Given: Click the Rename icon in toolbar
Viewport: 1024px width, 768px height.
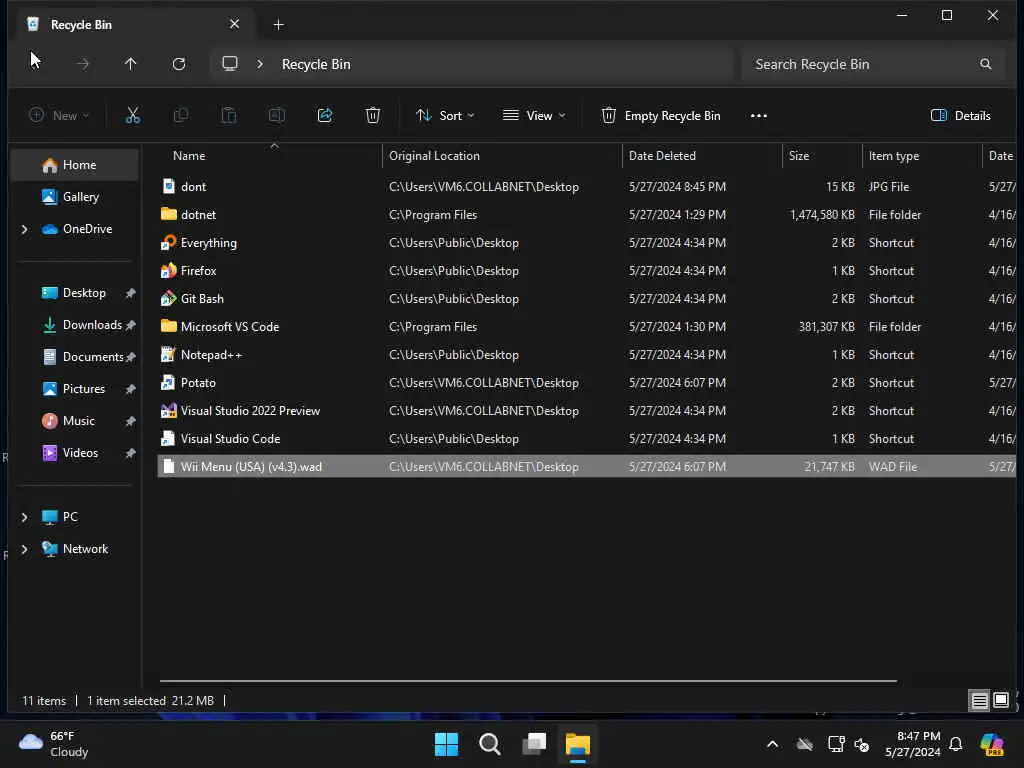Looking at the screenshot, I should click(x=277, y=116).
